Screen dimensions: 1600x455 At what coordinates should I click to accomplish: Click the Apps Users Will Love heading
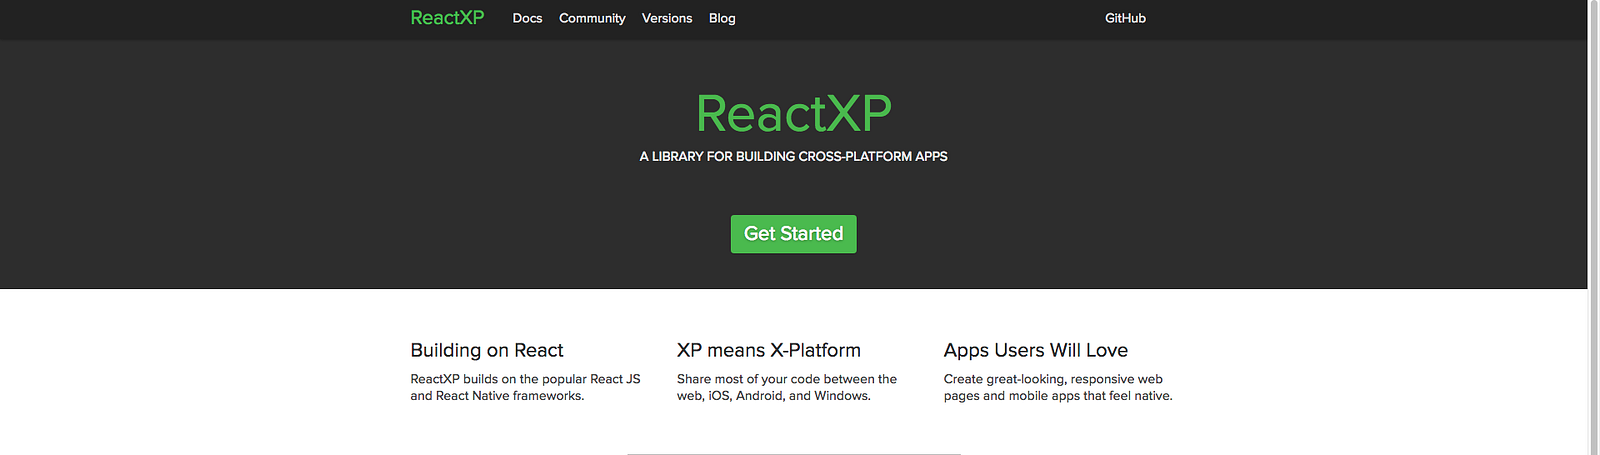point(1036,350)
